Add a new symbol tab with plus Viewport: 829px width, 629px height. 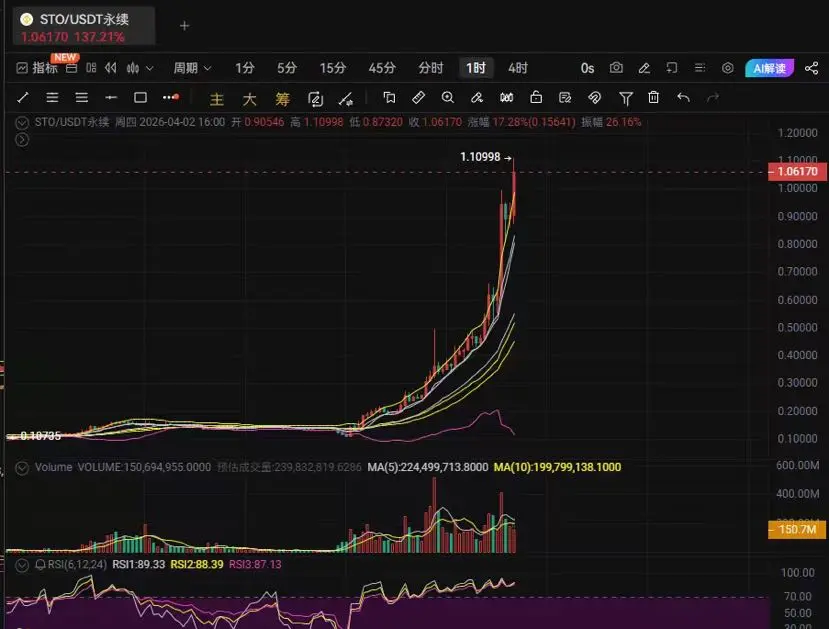184,25
